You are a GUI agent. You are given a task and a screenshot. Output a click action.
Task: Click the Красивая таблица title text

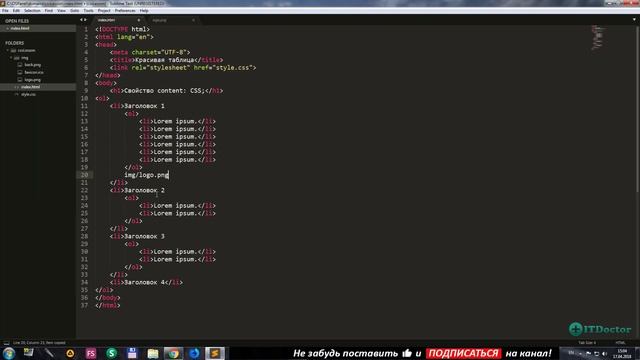tap(165, 60)
